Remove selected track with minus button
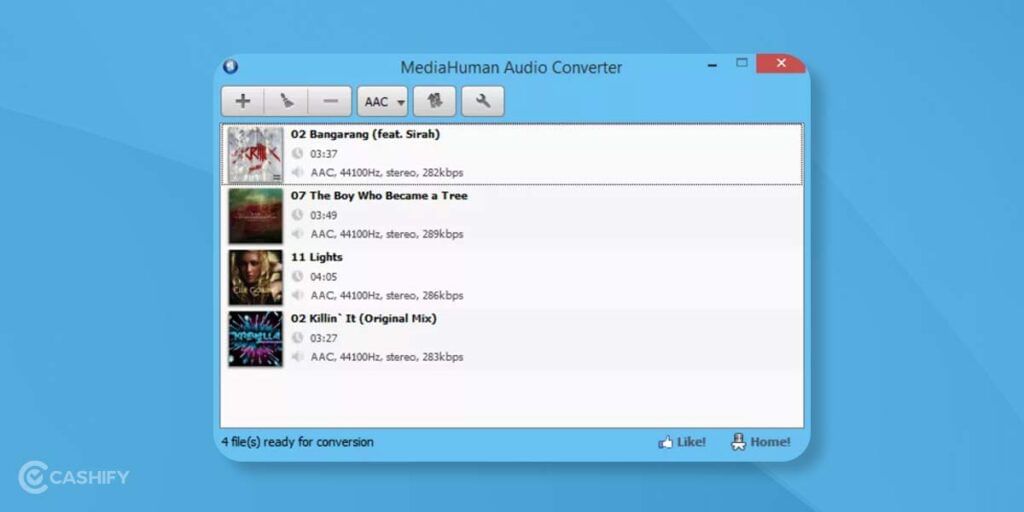Image resolution: width=1024 pixels, height=512 pixels. (330, 101)
